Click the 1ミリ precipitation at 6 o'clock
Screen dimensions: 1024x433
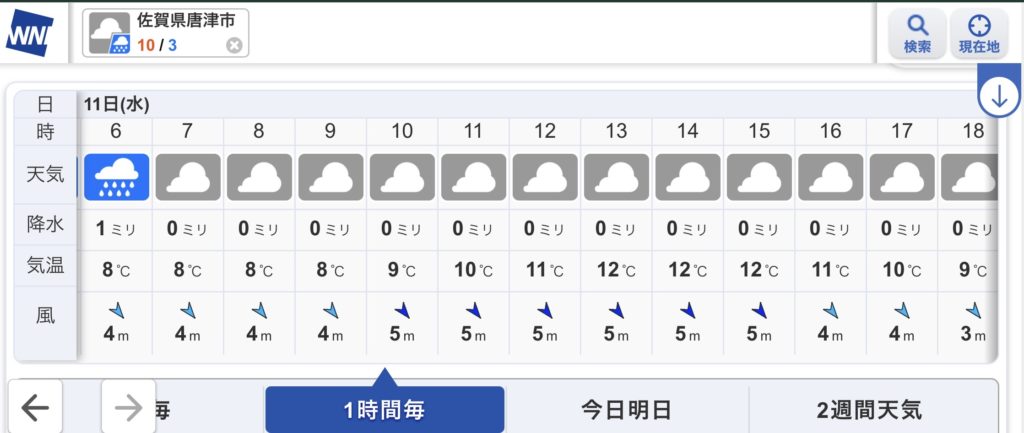117,228
